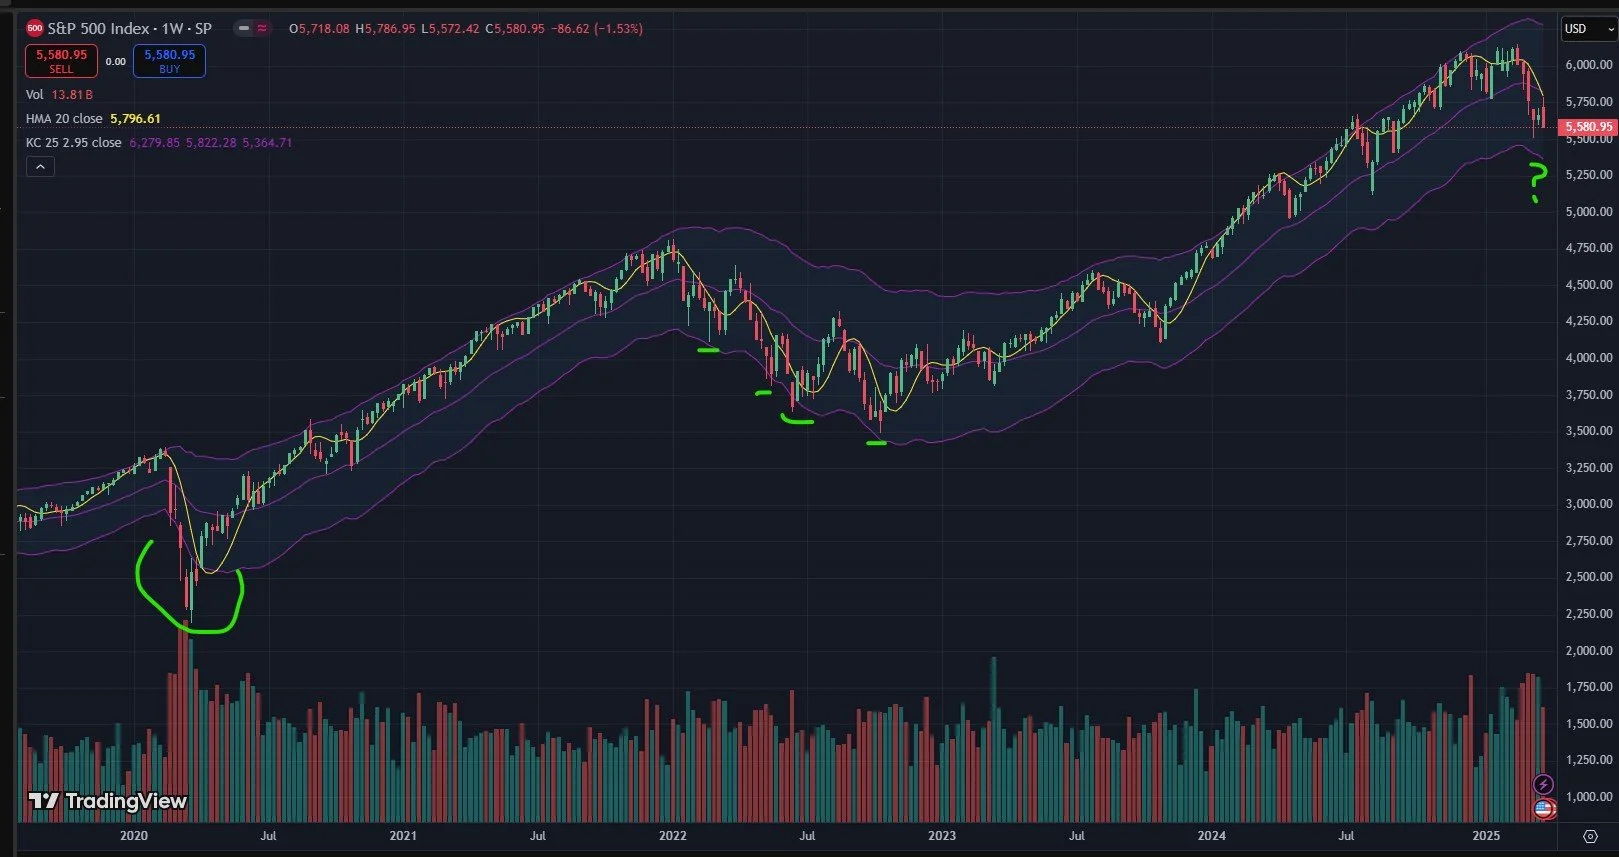Click the blue BUY 5,580.95 button

pos(169,61)
